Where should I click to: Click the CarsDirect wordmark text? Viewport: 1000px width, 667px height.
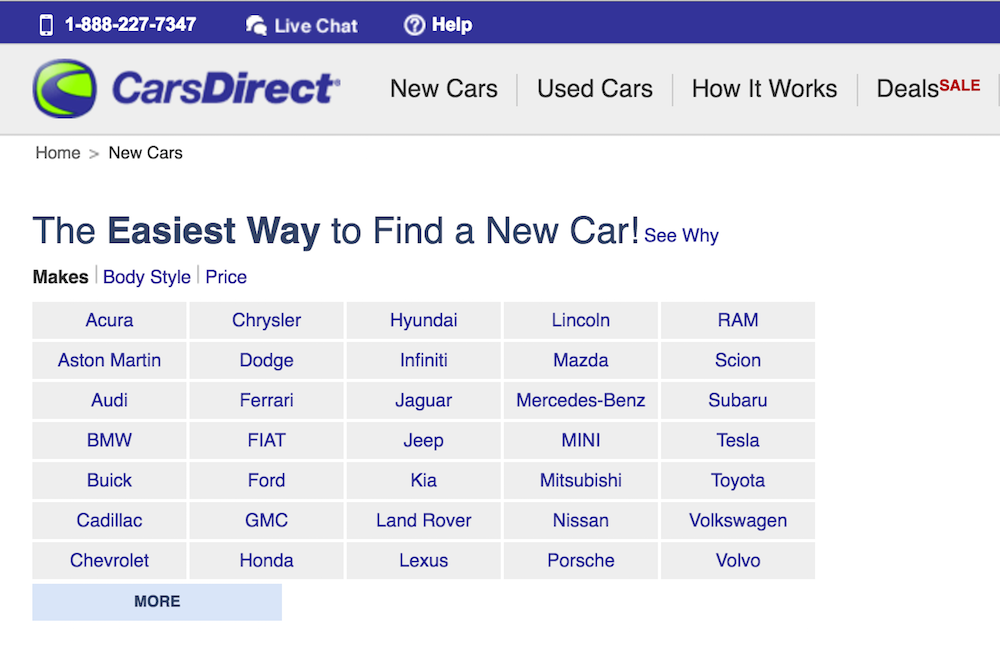pos(226,88)
